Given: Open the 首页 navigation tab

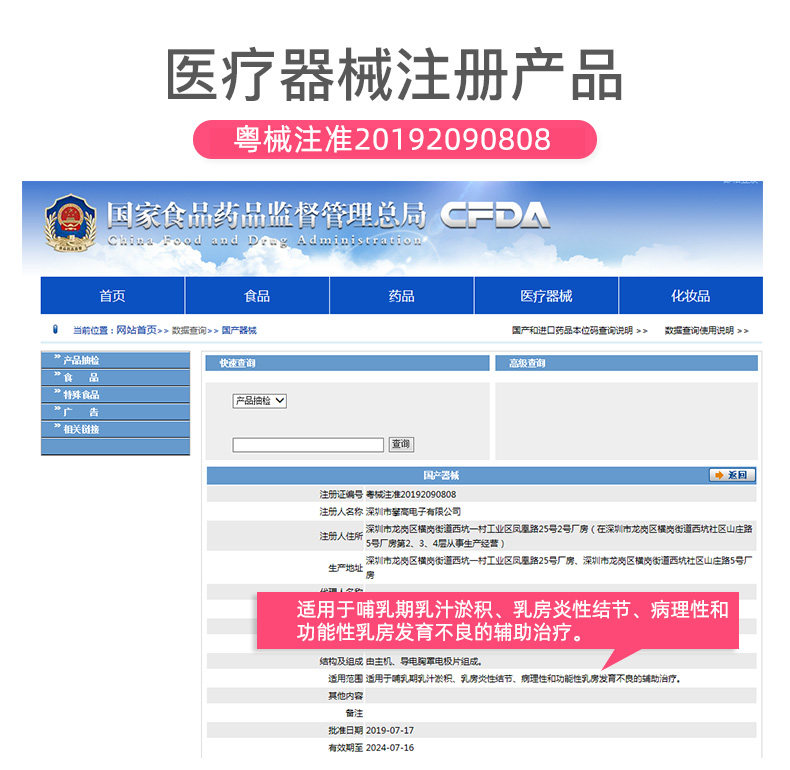Looking at the screenshot, I should pos(112,295).
